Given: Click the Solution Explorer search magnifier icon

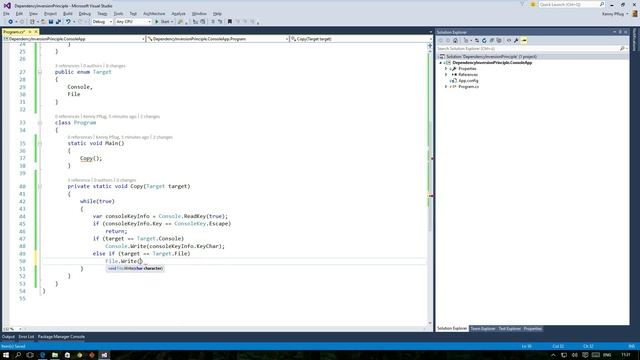Looking at the screenshot, I should (x=622, y=49).
